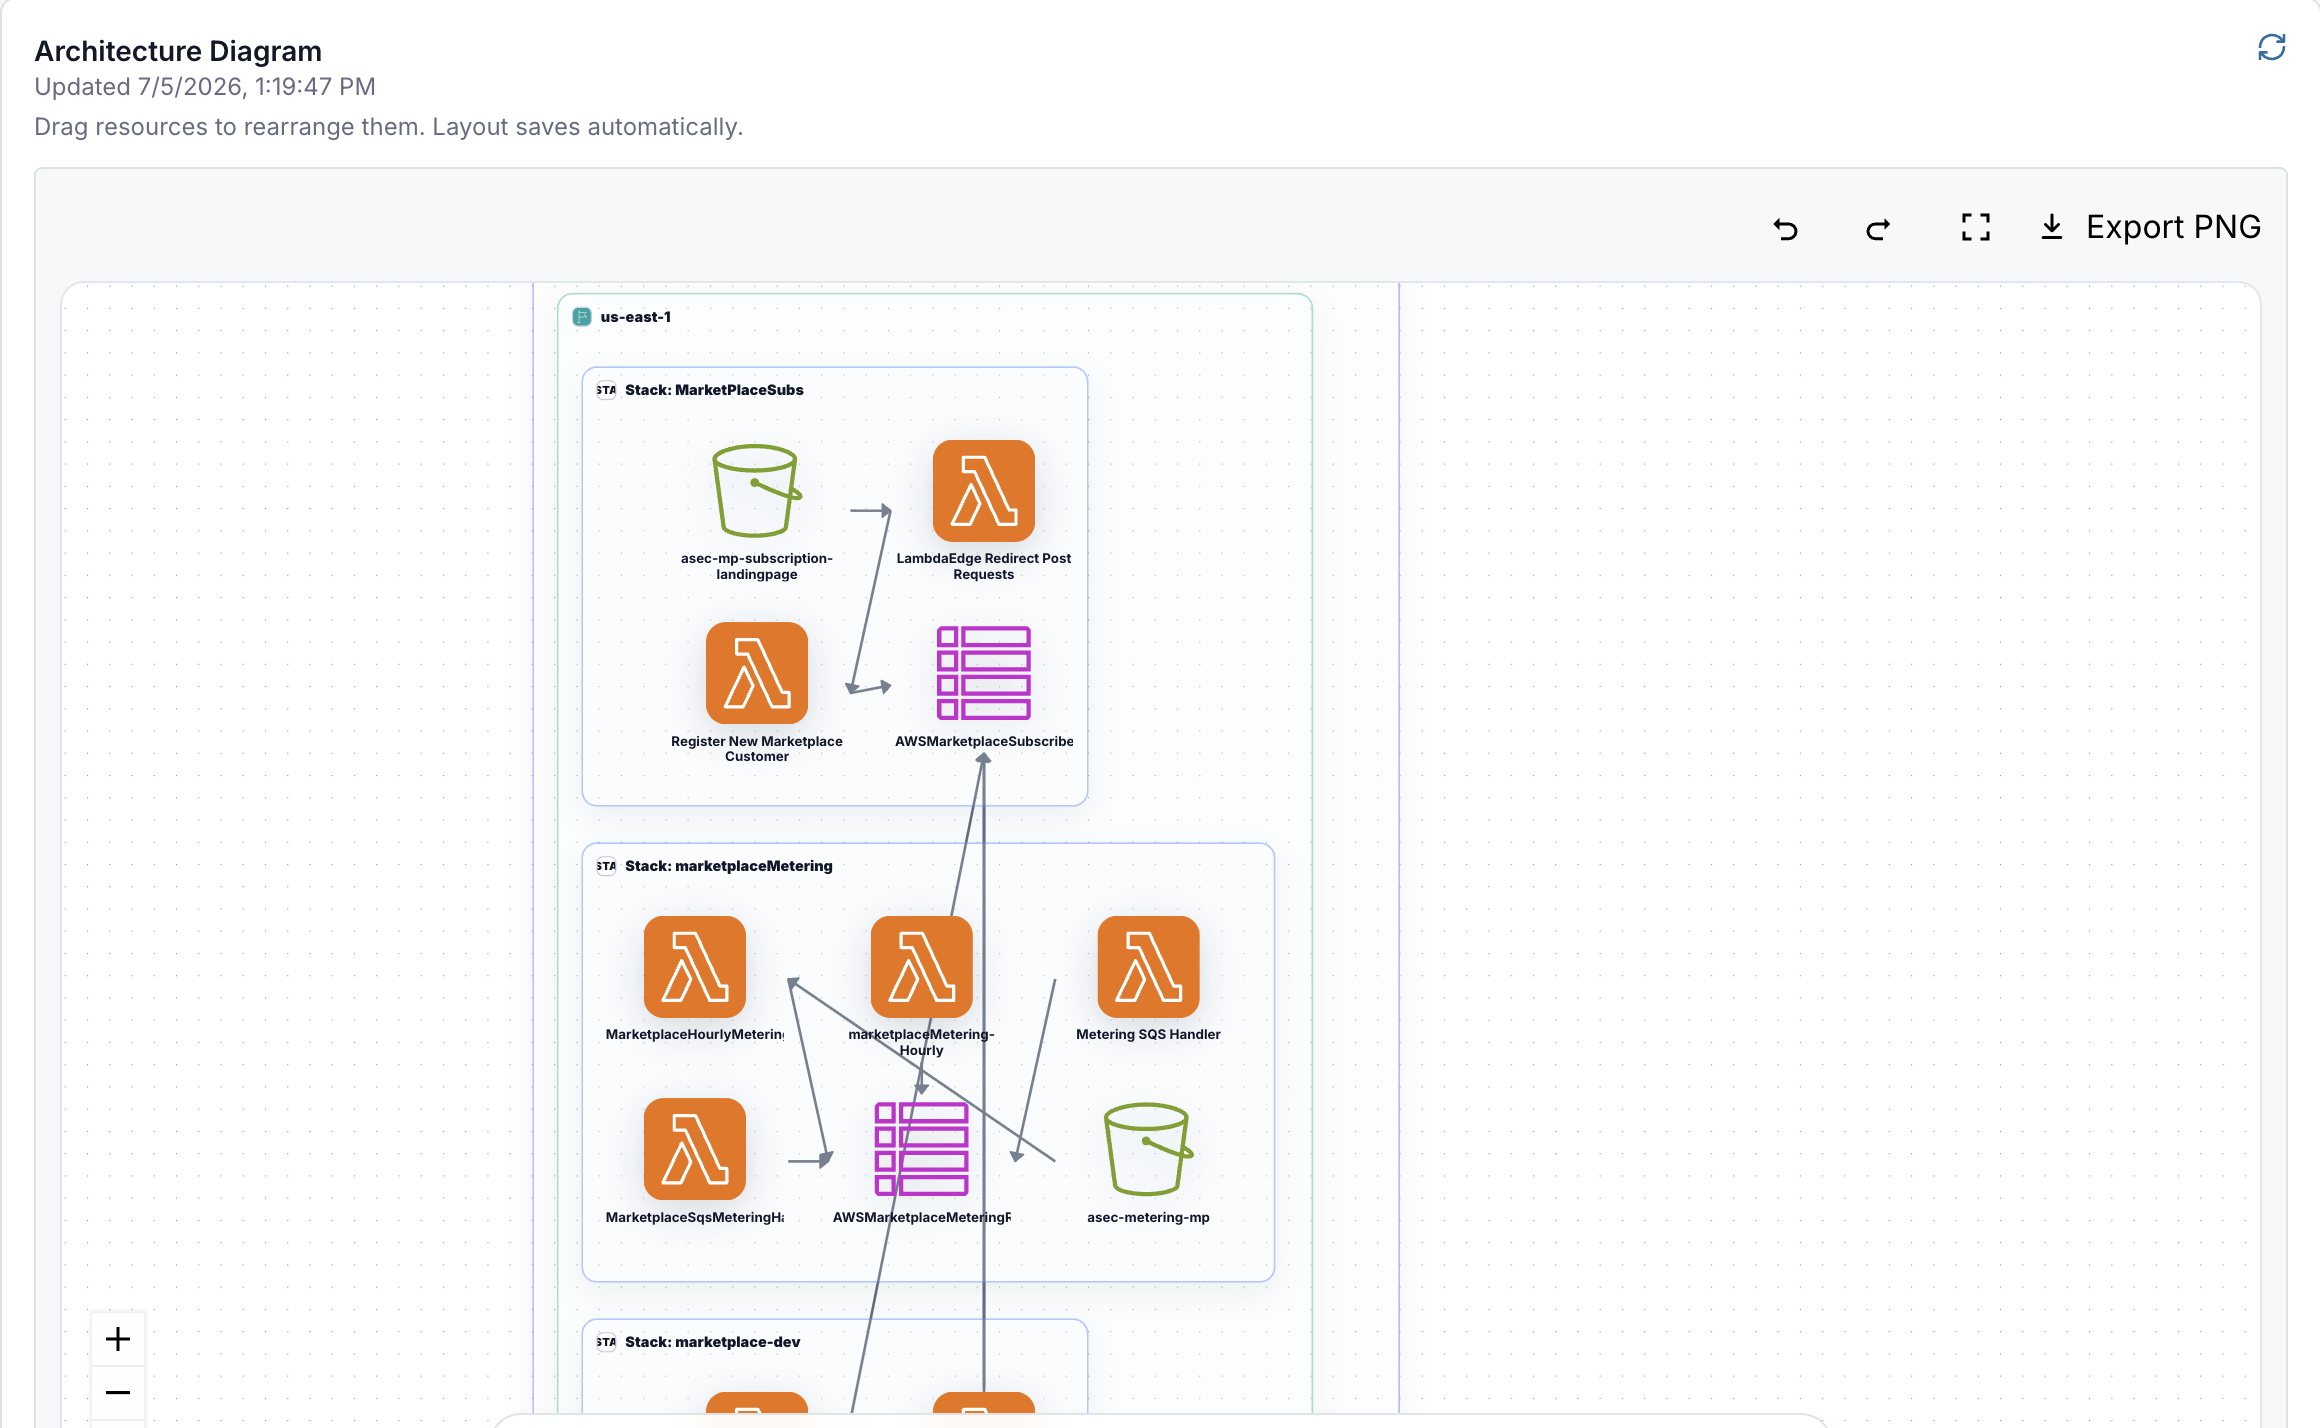Click the Stack: MarketPlaceSubs stack icon
2320x1428 pixels.
[606, 390]
